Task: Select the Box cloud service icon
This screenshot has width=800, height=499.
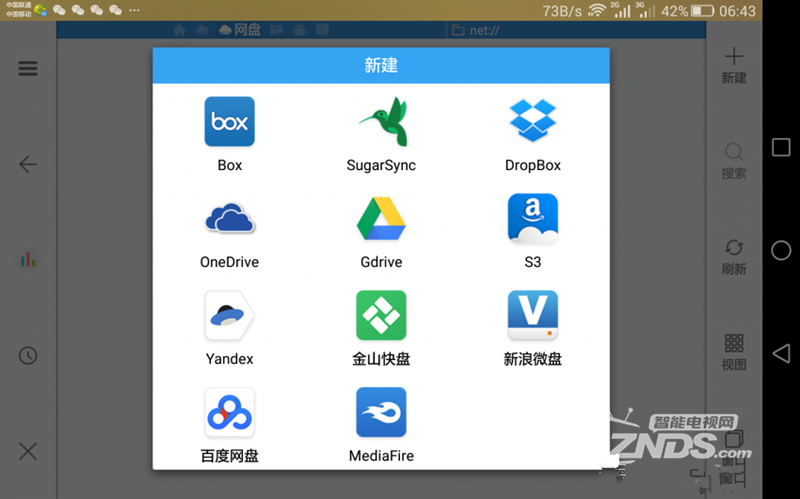Action: coord(229,122)
